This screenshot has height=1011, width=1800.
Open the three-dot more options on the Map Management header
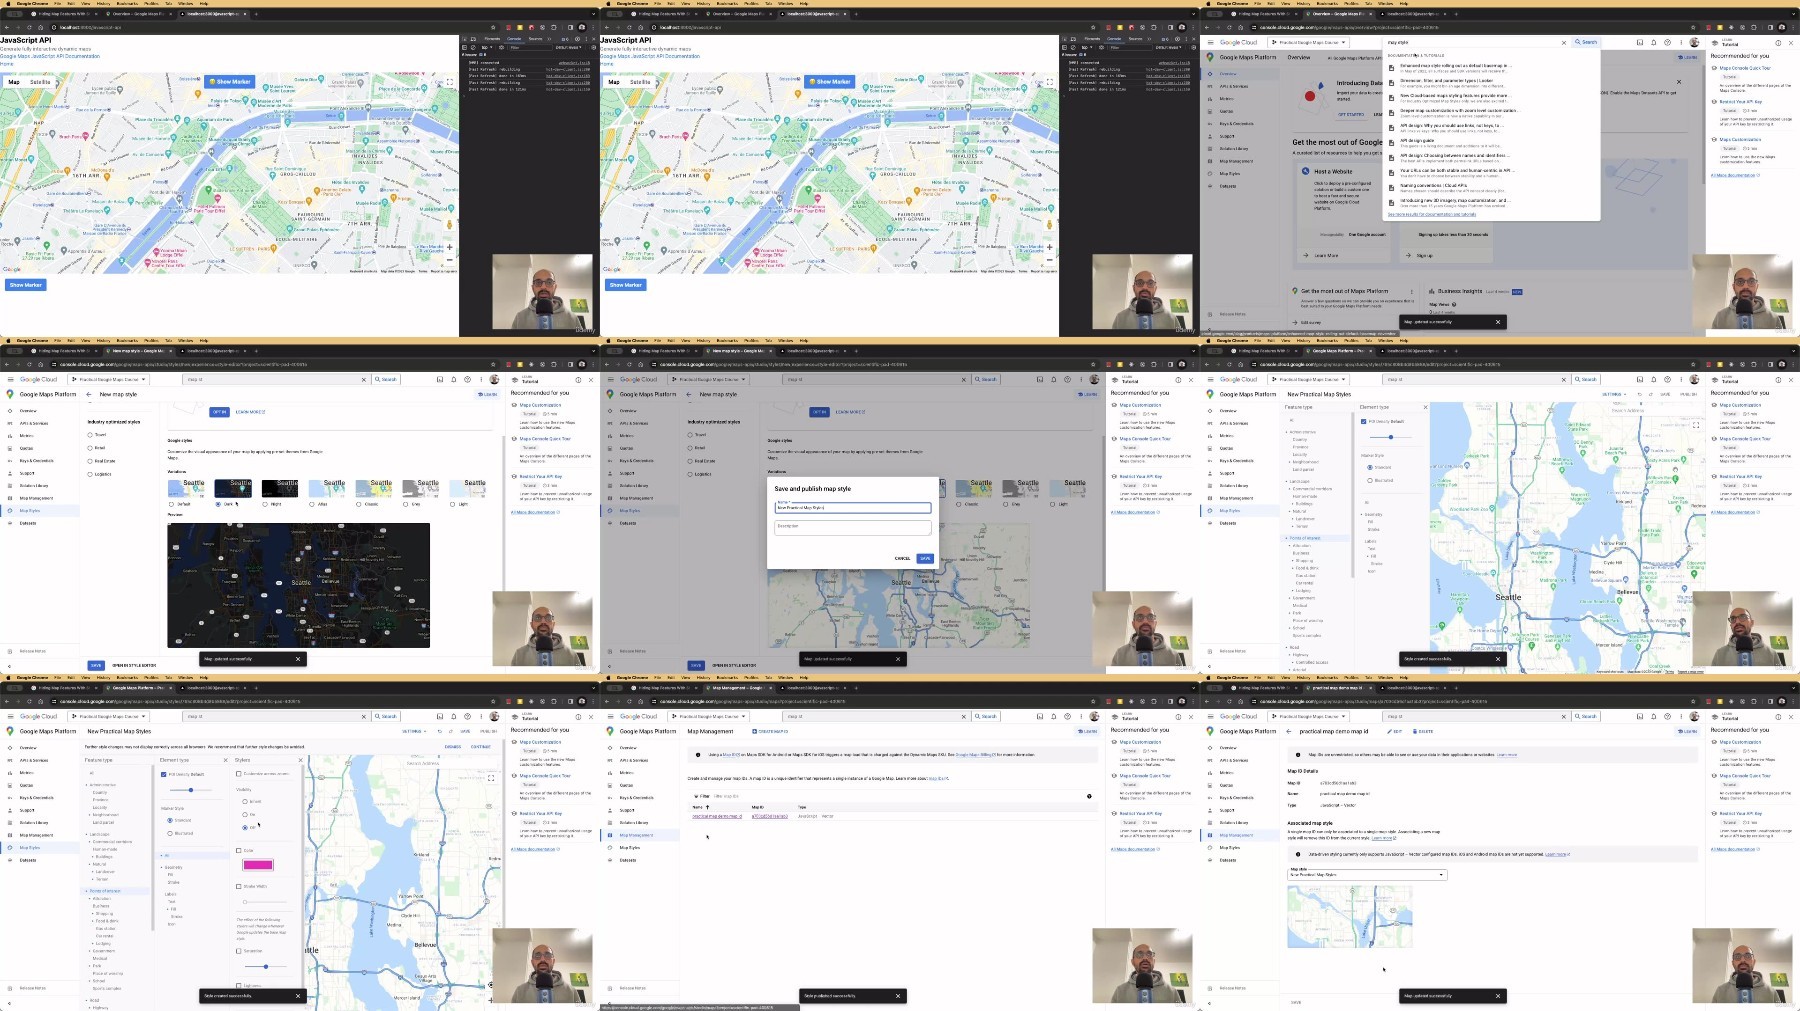click(x=1081, y=716)
